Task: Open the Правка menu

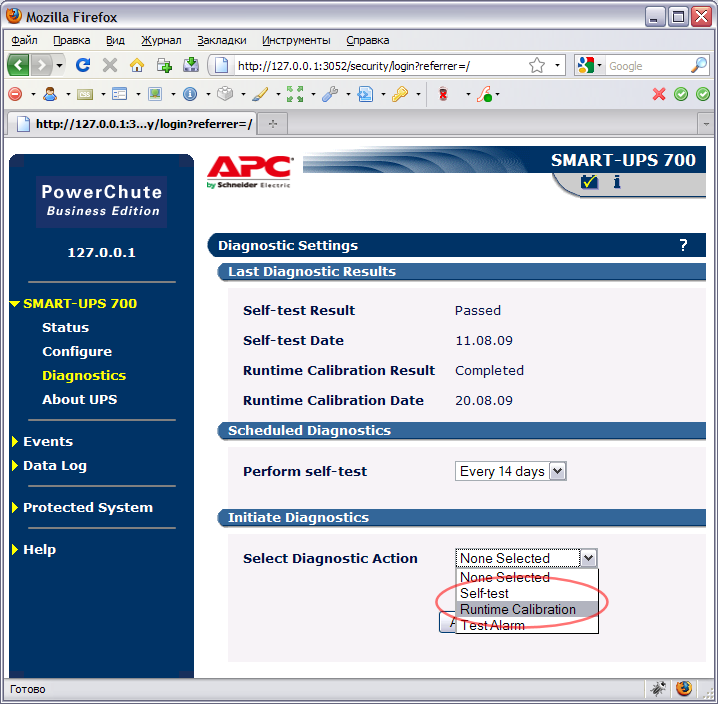Action: coord(71,40)
